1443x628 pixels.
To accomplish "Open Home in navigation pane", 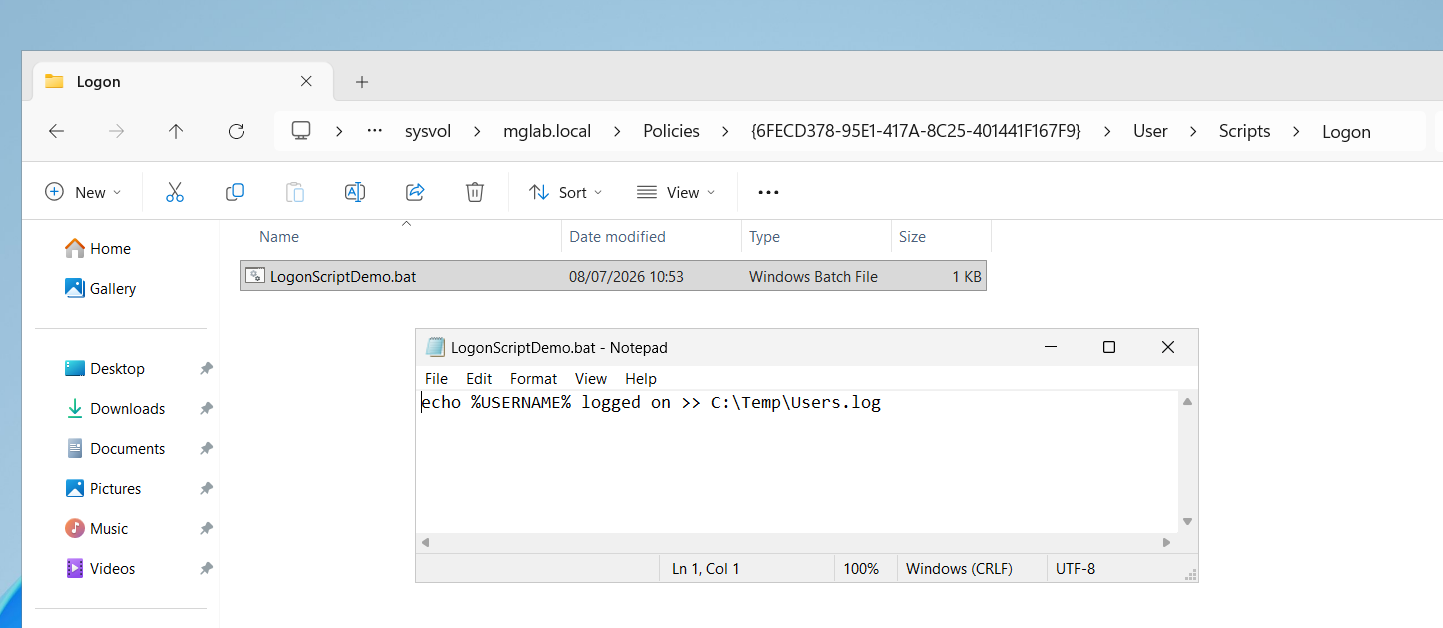I will (98, 249).
